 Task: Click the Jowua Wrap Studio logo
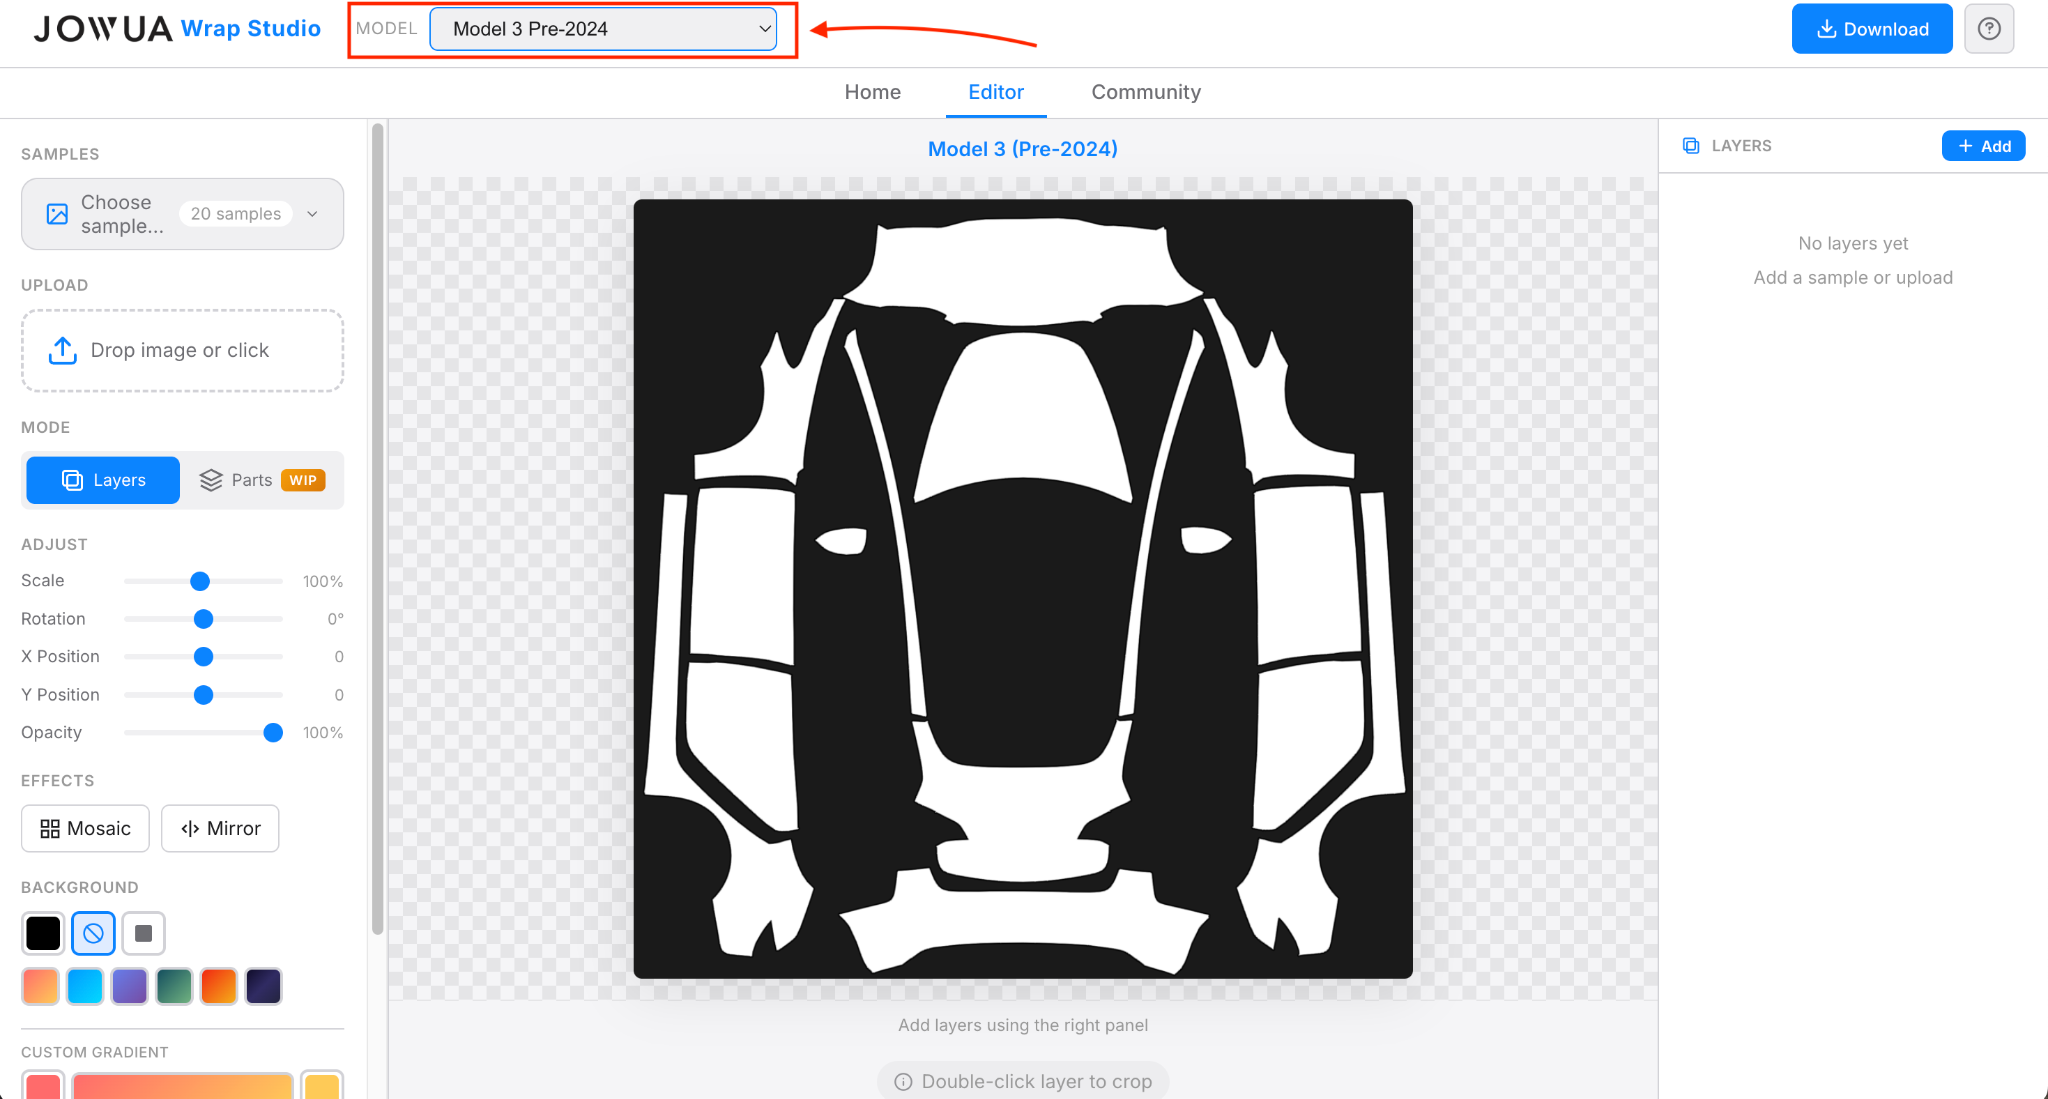(x=177, y=29)
